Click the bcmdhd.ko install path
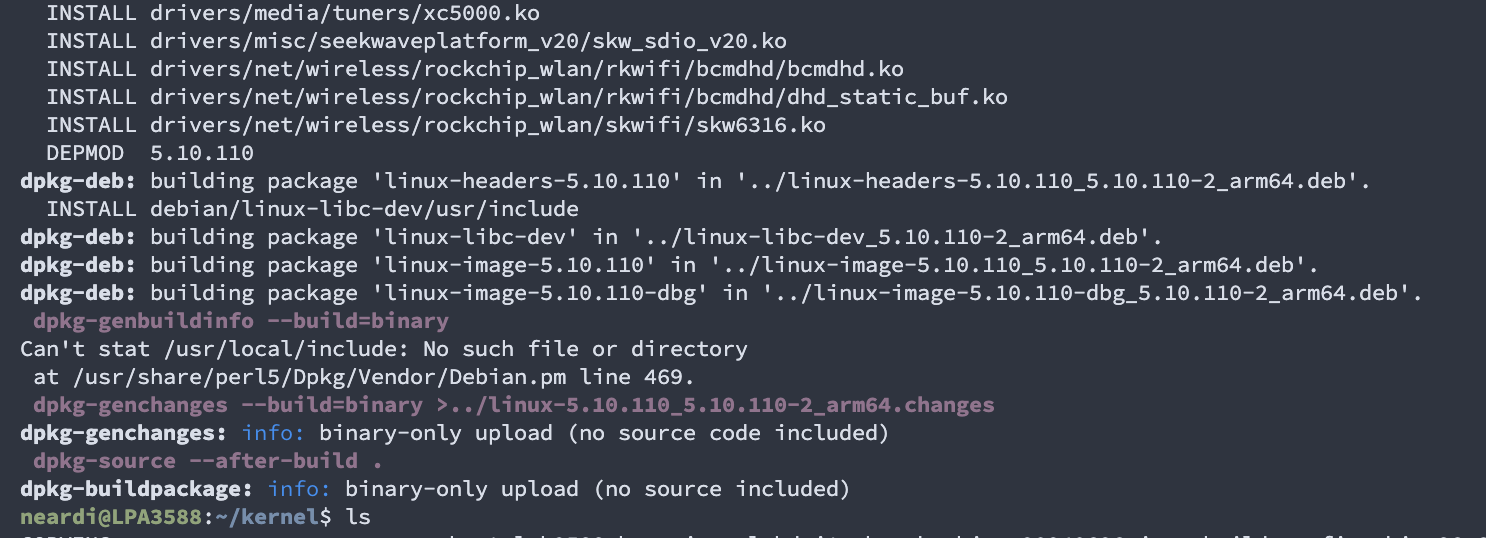The image size is (1486, 538). (527, 69)
